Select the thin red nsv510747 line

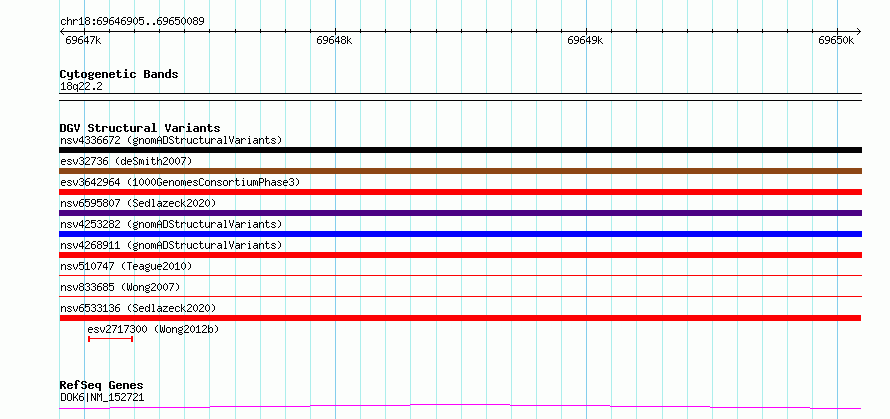coord(460,275)
